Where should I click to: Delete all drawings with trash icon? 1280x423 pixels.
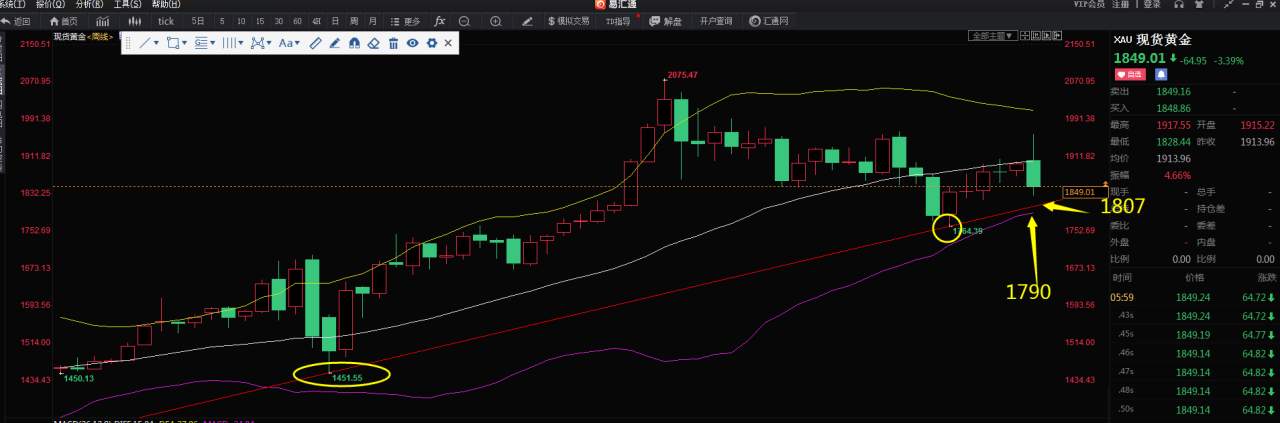(393, 43)
